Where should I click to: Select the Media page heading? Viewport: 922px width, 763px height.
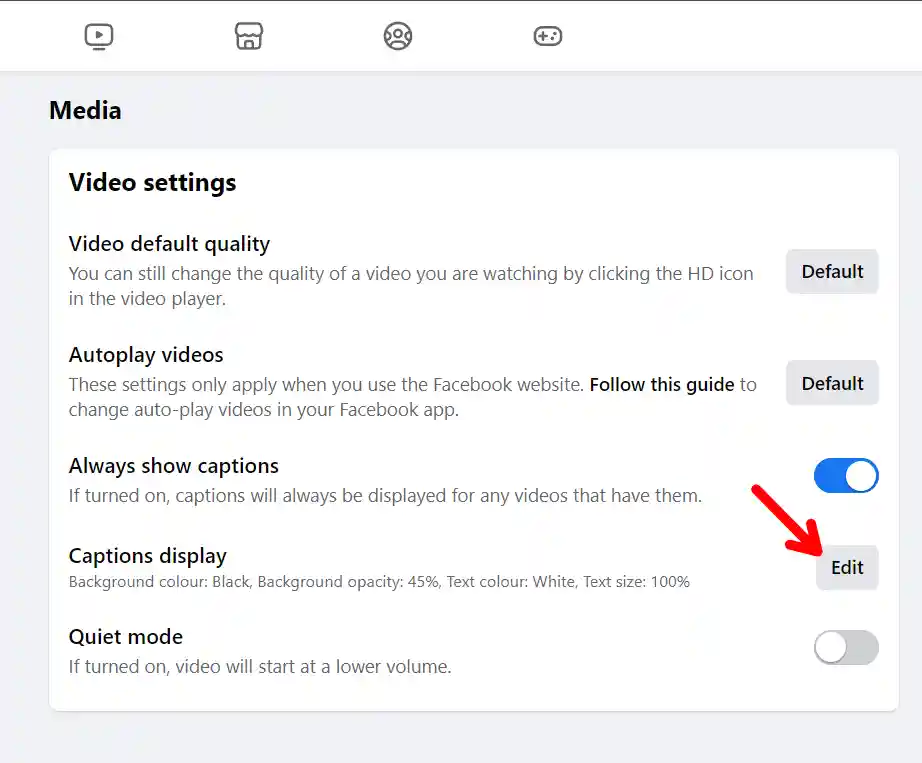[x=85, y=110]
